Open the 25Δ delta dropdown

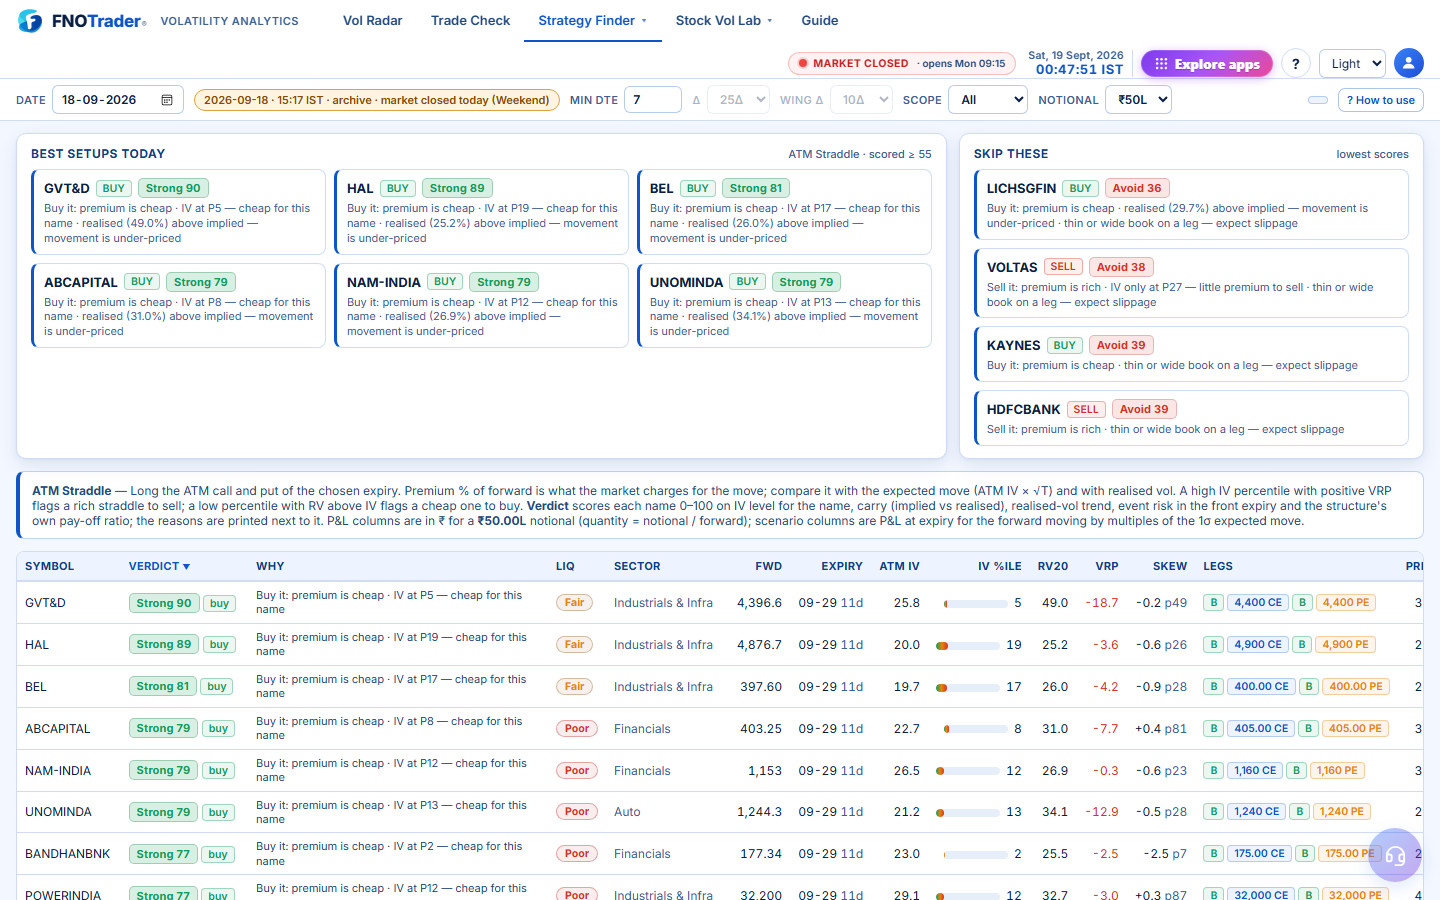point(738,100)
